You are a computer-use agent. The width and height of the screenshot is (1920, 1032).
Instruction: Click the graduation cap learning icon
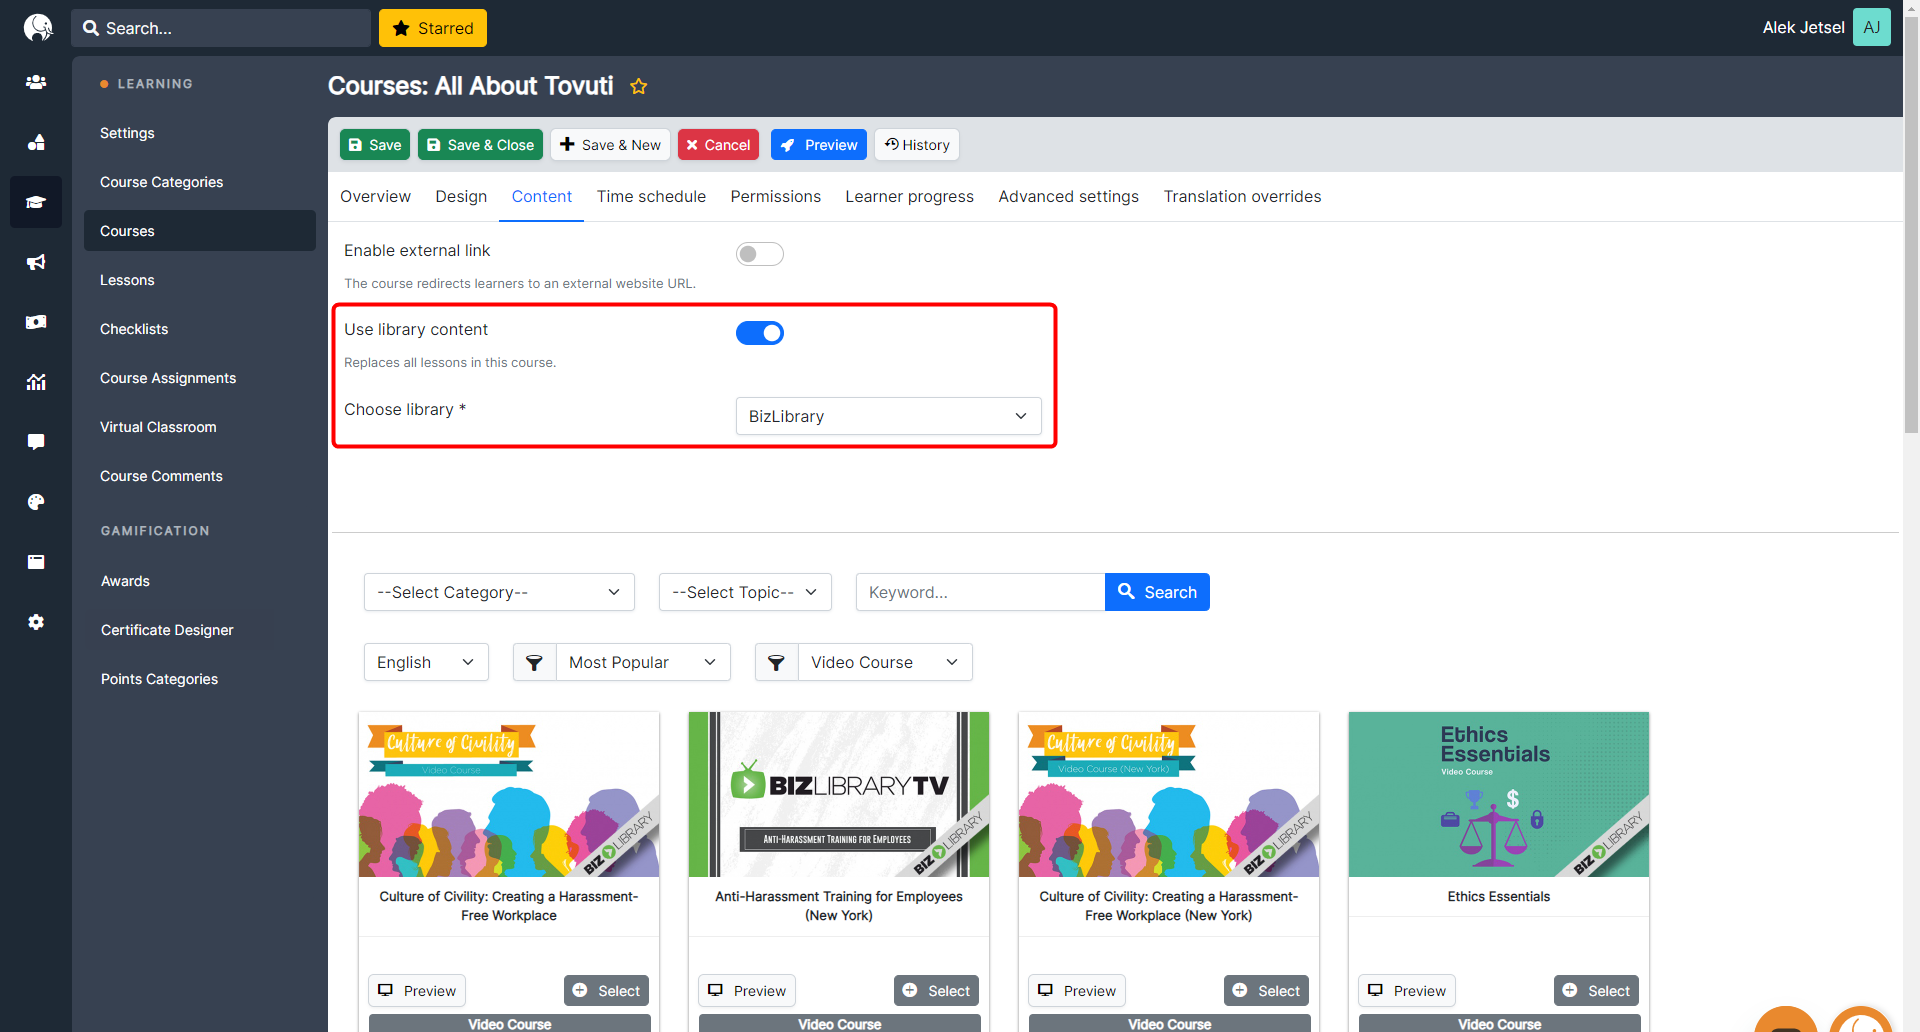(36, 202)
